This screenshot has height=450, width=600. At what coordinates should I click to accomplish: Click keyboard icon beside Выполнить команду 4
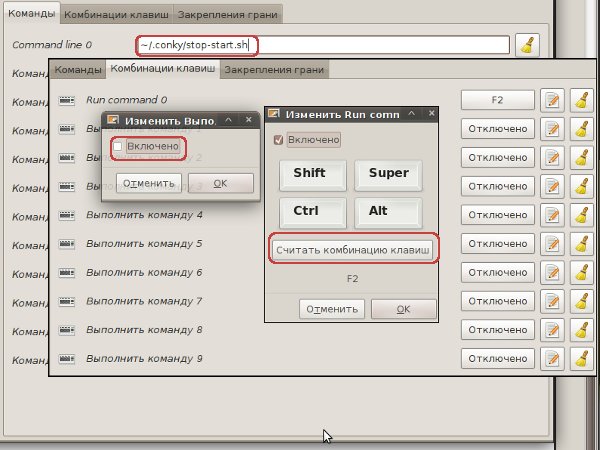(67, 215)
